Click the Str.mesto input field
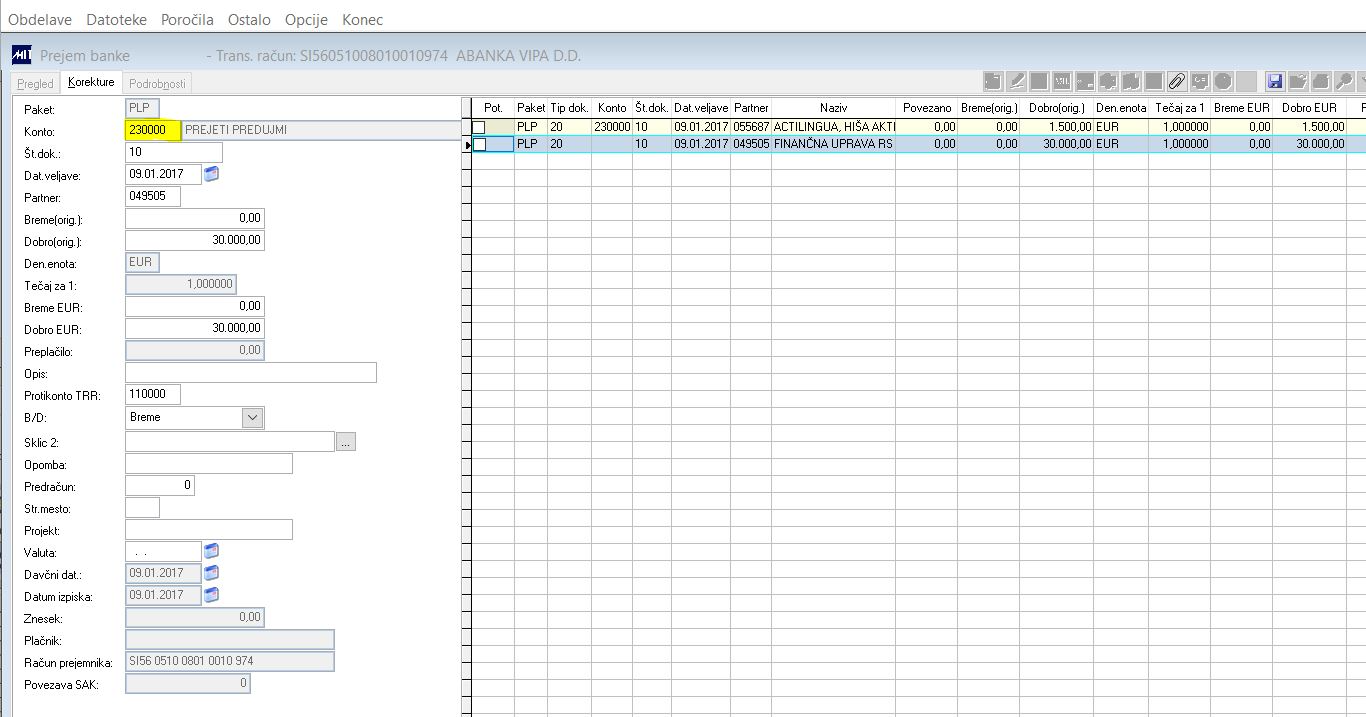The height and width of the screenshot is (717, 1366). (x=143, y=508)
